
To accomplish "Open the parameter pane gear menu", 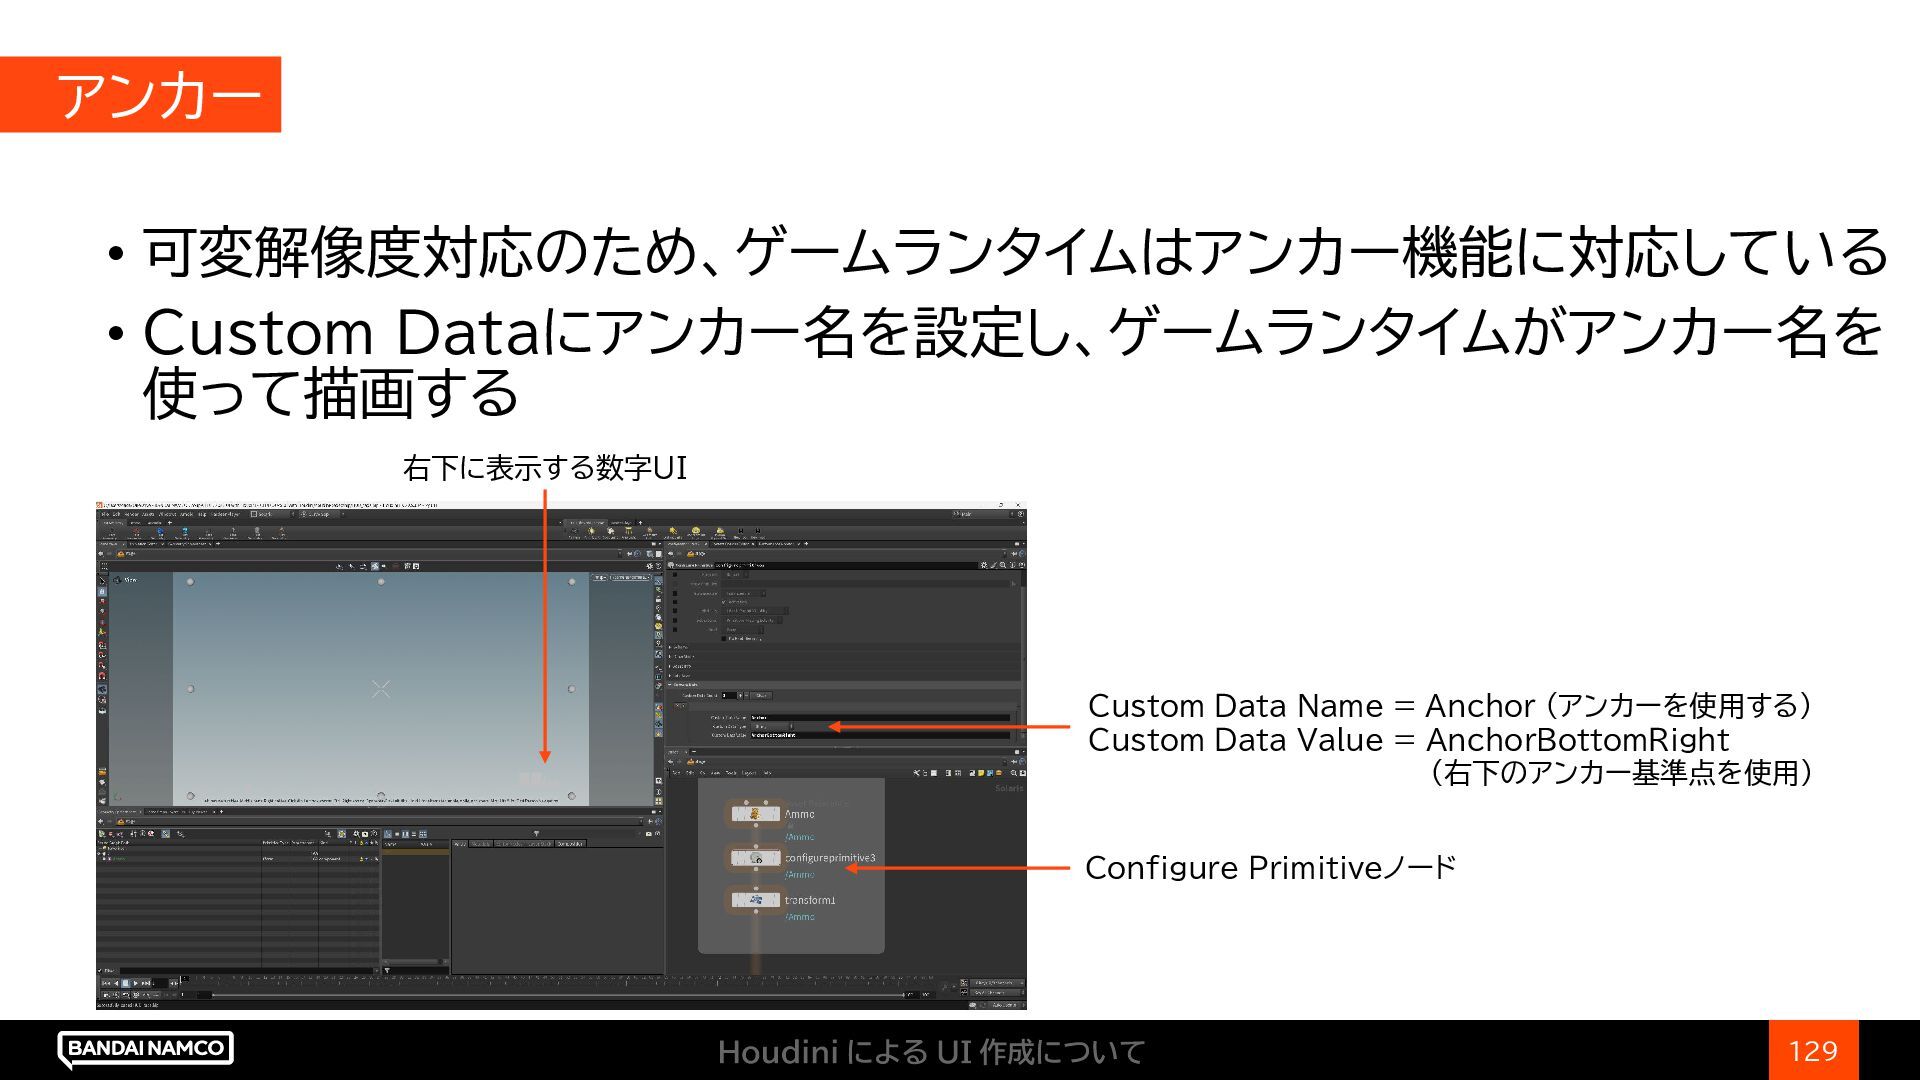I will 982,565.
